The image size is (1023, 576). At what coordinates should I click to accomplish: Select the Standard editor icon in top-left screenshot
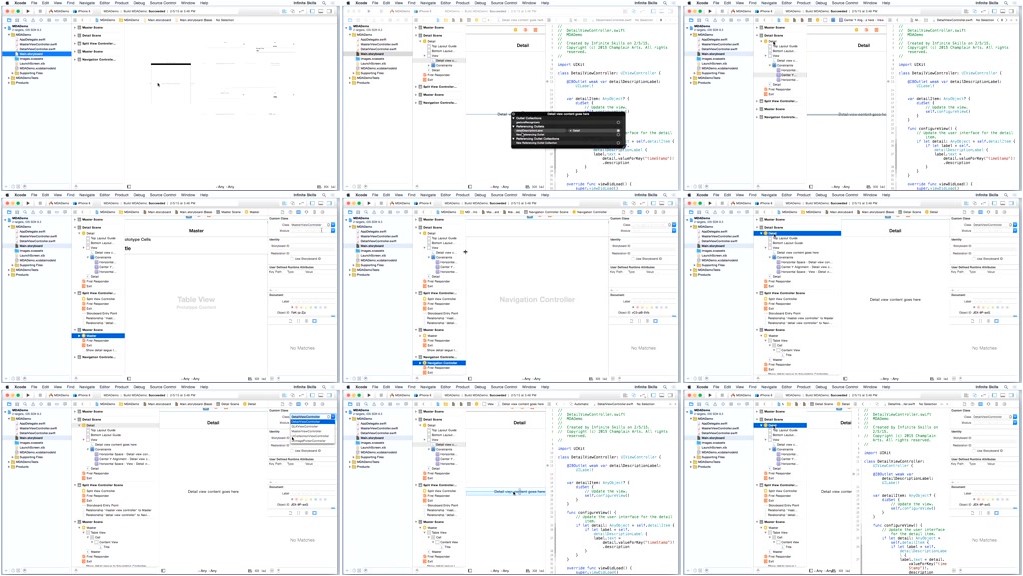point(284,11)
